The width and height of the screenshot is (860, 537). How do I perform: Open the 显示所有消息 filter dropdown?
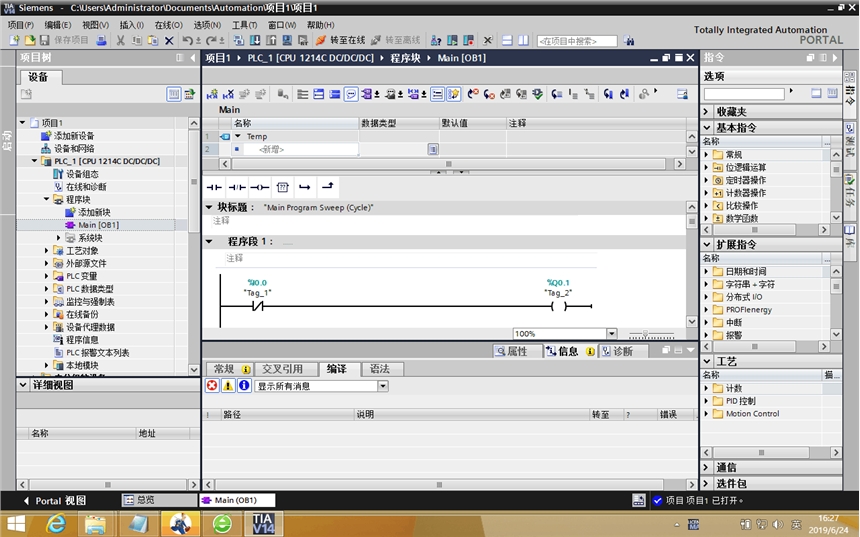[x=383, y=386]
